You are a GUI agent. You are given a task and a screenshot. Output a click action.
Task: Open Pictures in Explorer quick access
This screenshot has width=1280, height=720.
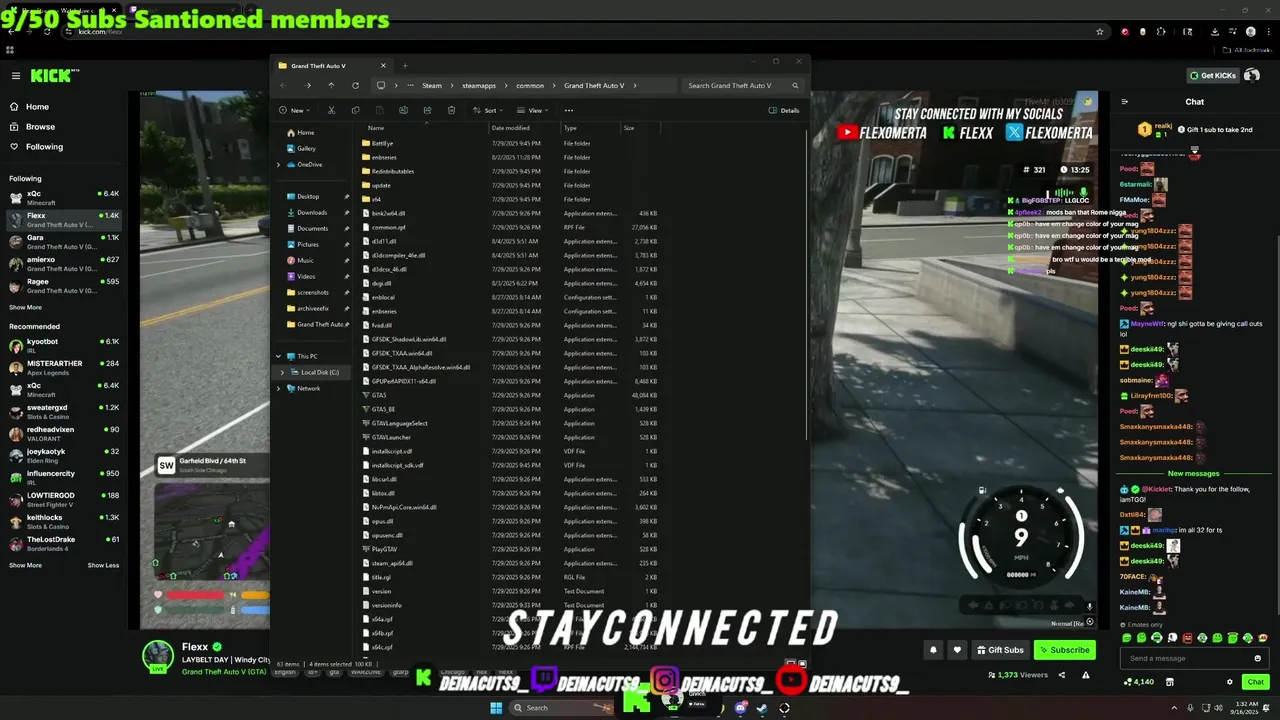click(x=307, y=244)
